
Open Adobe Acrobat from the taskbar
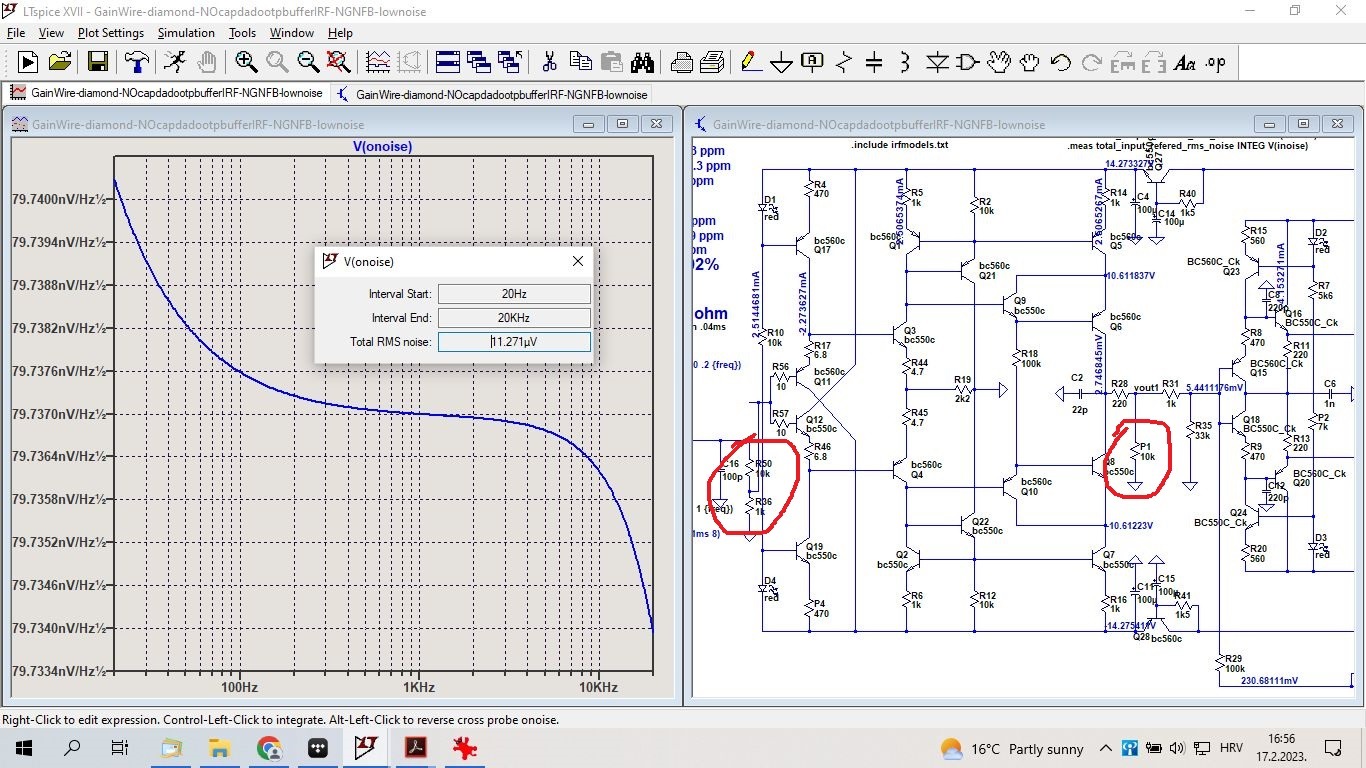point(415,748)
